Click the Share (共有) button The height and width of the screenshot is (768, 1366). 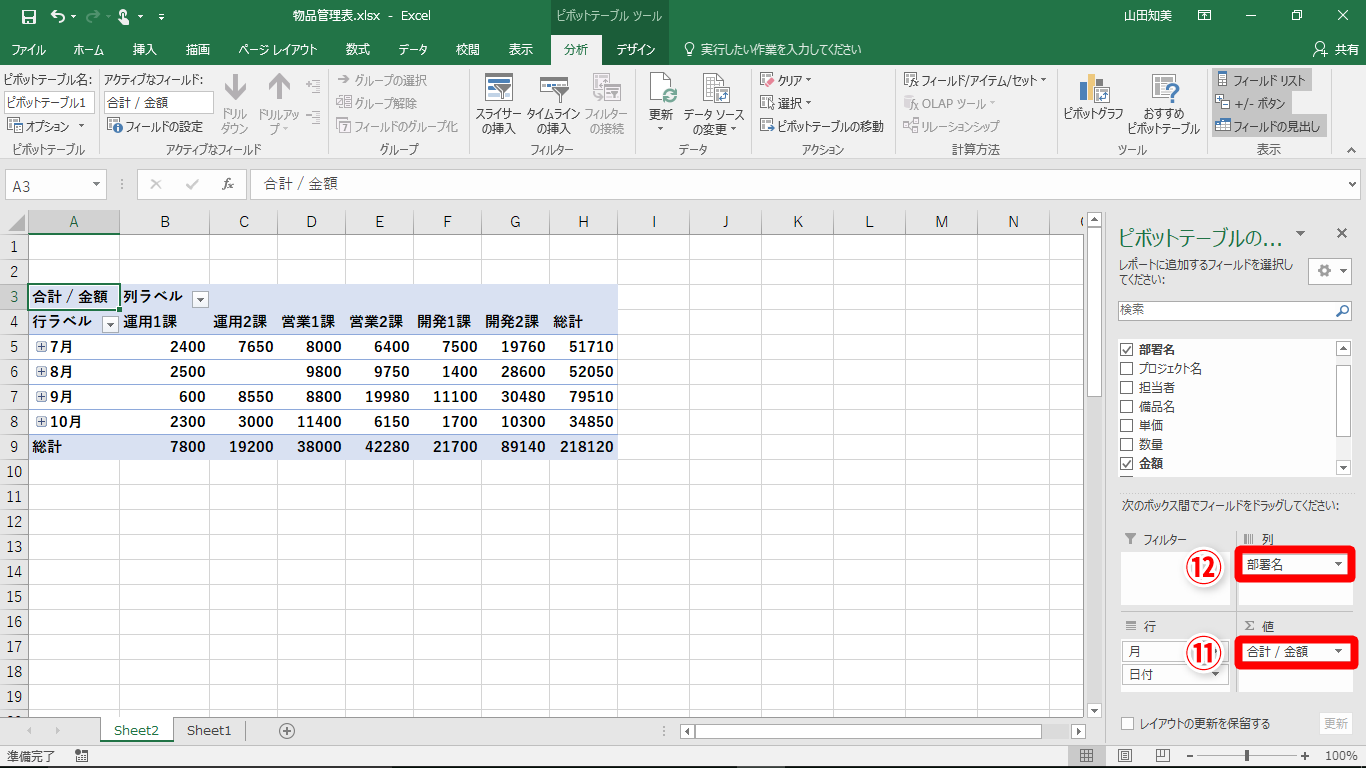pos(1335,49)
